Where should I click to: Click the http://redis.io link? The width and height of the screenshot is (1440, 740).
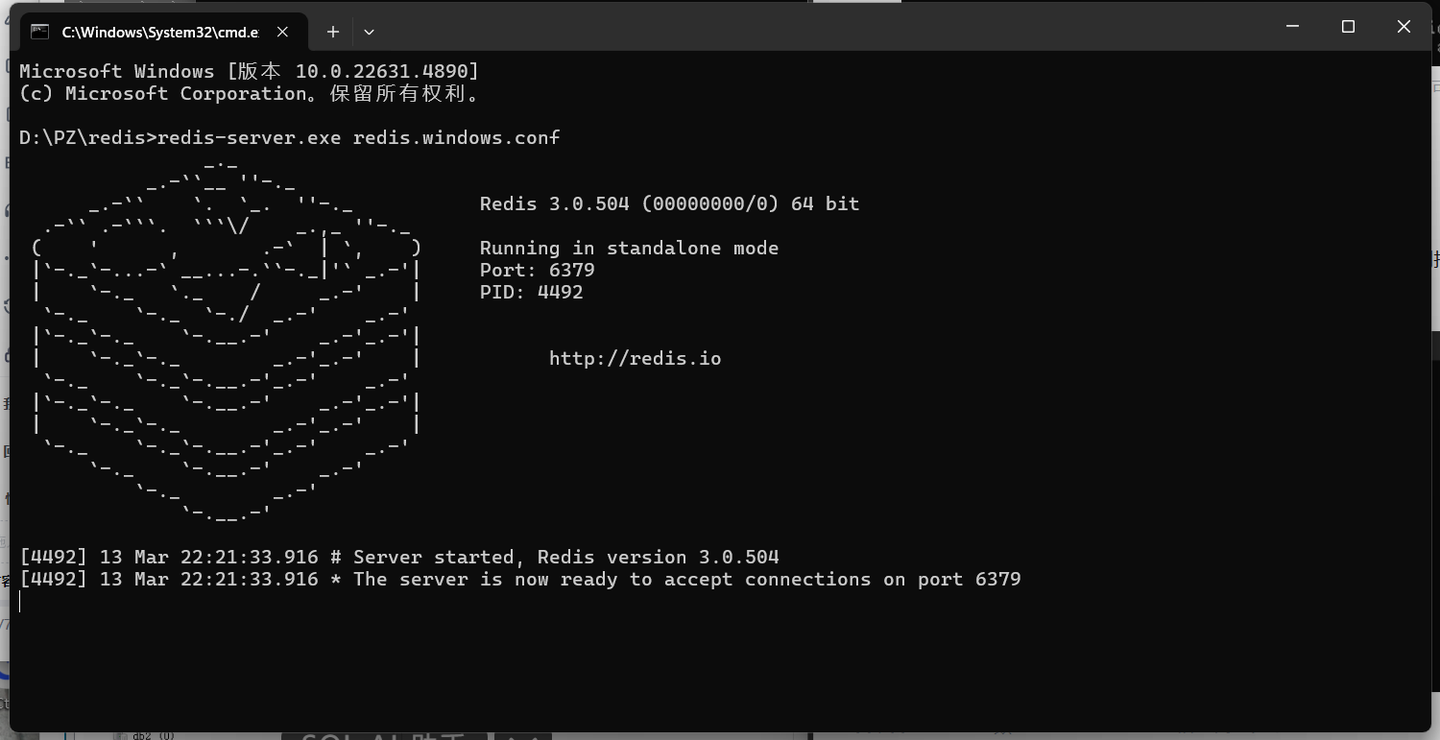[634, 357]
